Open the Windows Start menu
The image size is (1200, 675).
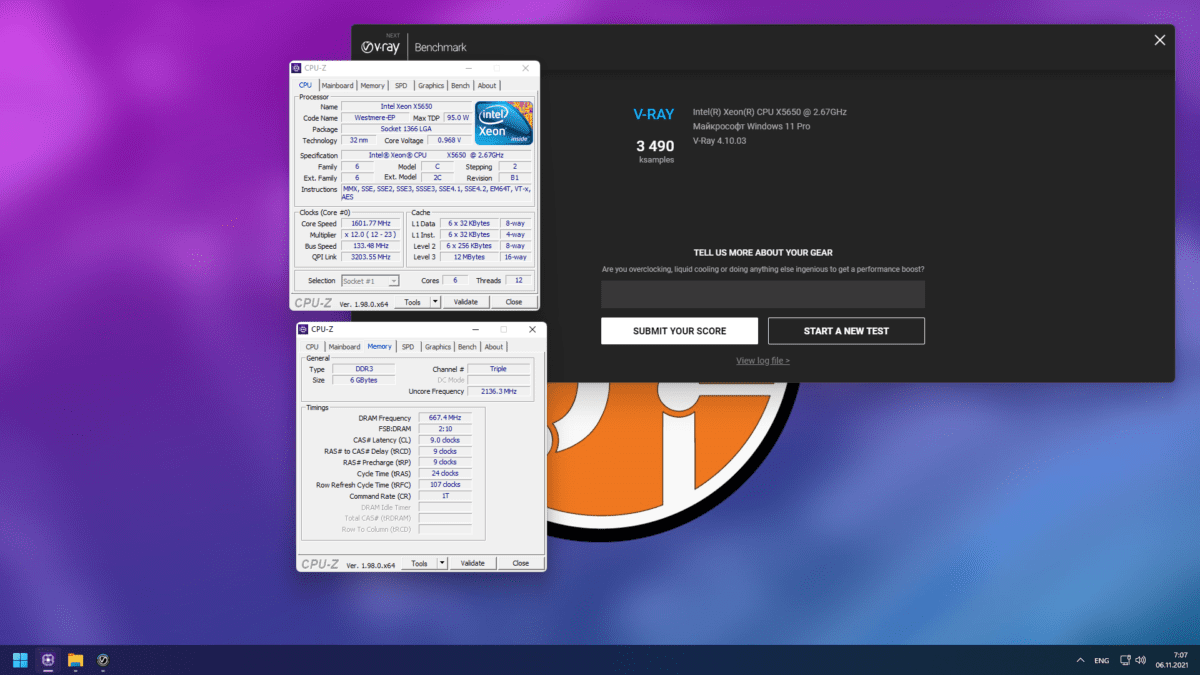(20, 660)
